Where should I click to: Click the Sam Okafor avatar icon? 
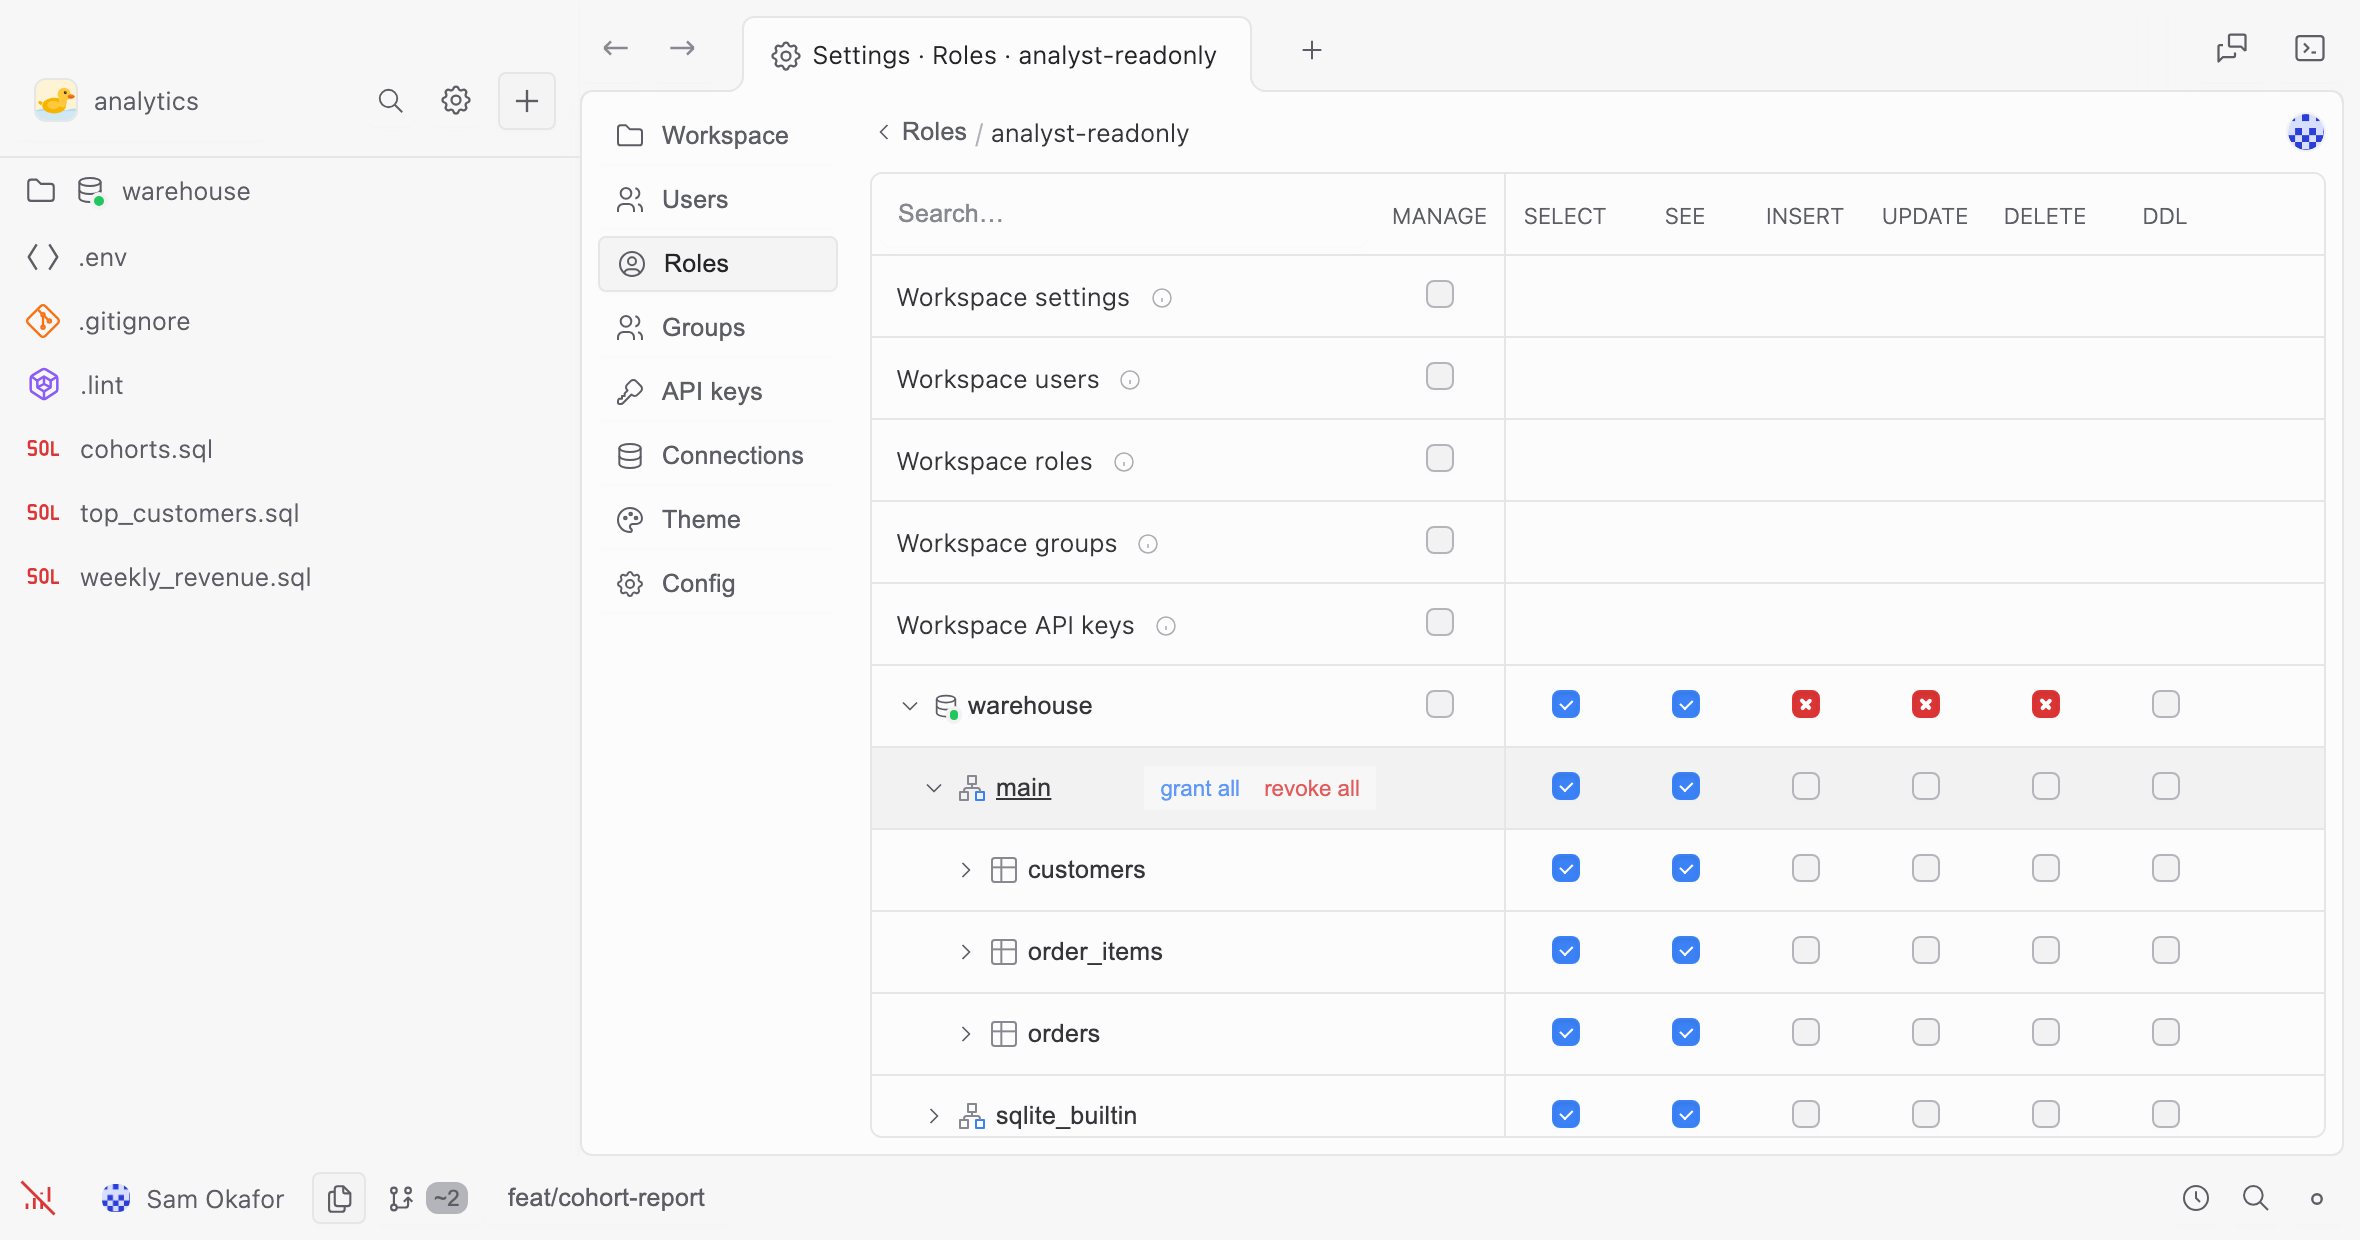click(x=116, y=1198)
